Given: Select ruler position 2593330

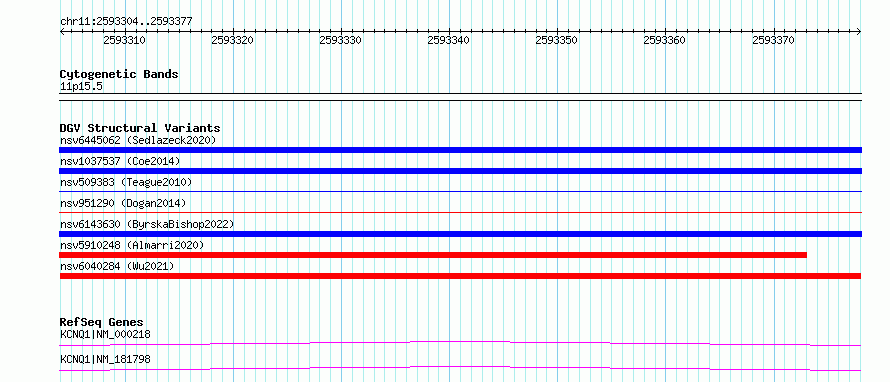Looking at the screenshot, I should (341, 40).
